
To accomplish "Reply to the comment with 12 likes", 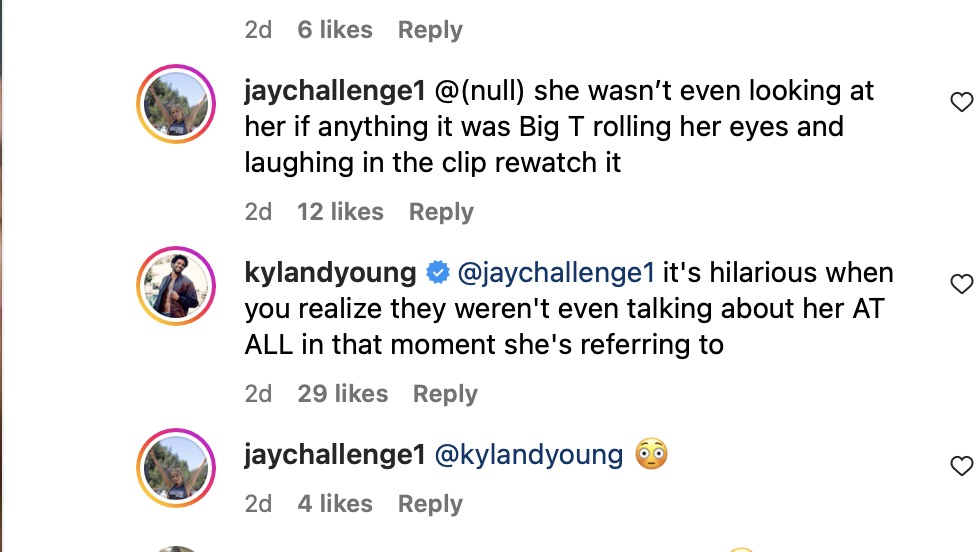I will coord(441,212).
